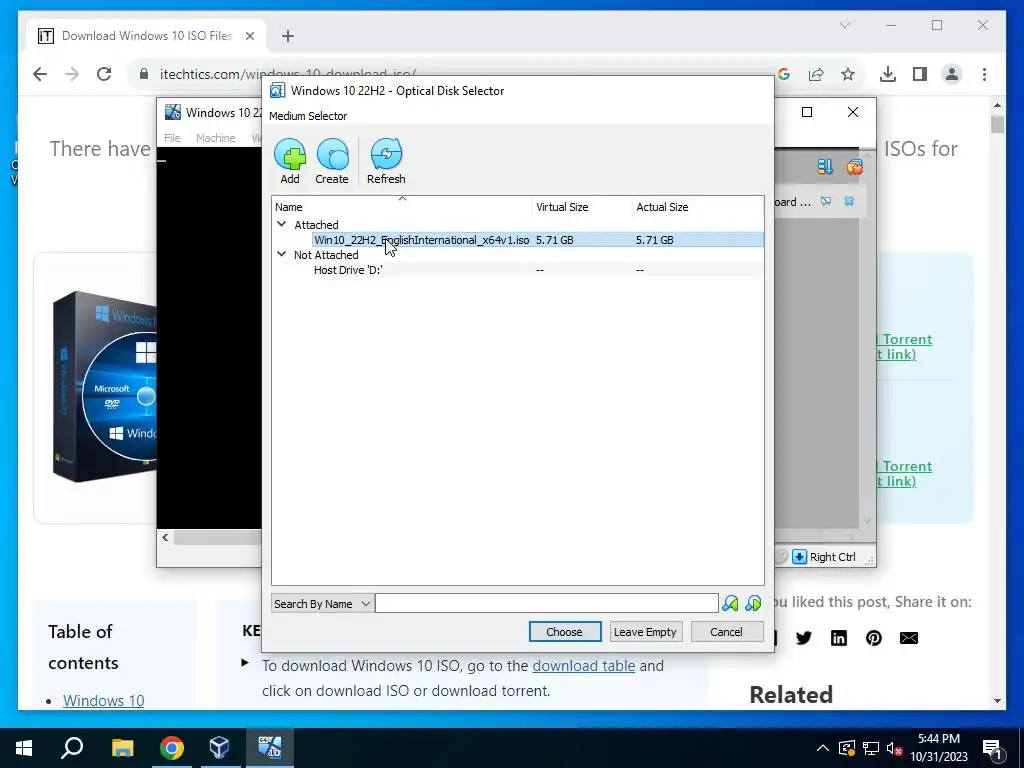Click the Optical Disk Selector title icon

click(x=278, y=91)
